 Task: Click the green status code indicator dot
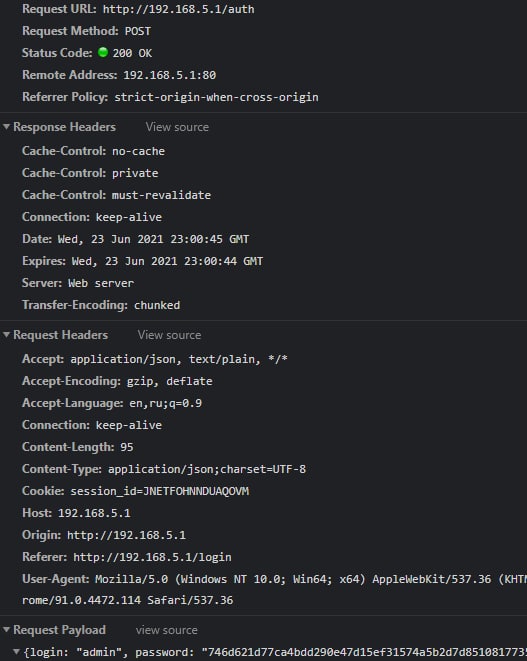[103, 52]
